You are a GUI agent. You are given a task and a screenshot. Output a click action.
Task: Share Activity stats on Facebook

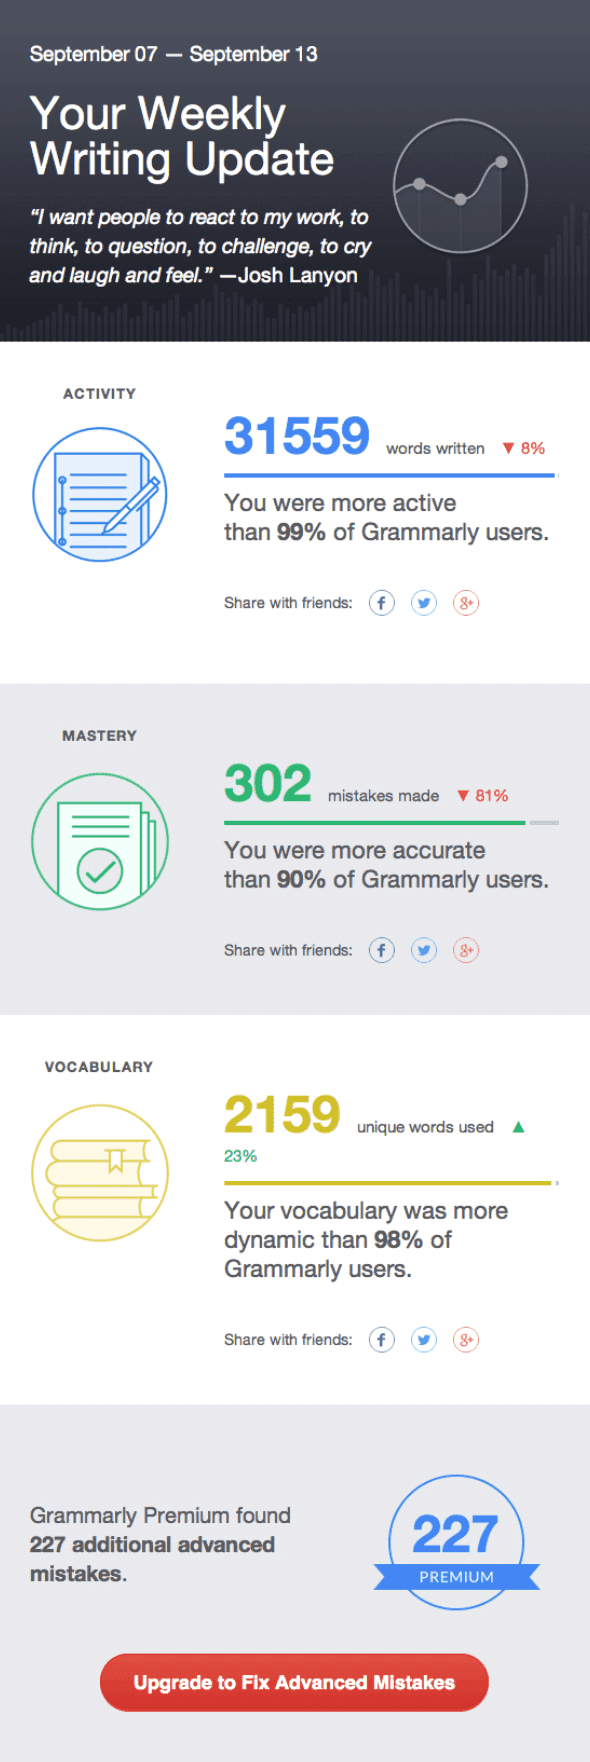click(381, 603)
